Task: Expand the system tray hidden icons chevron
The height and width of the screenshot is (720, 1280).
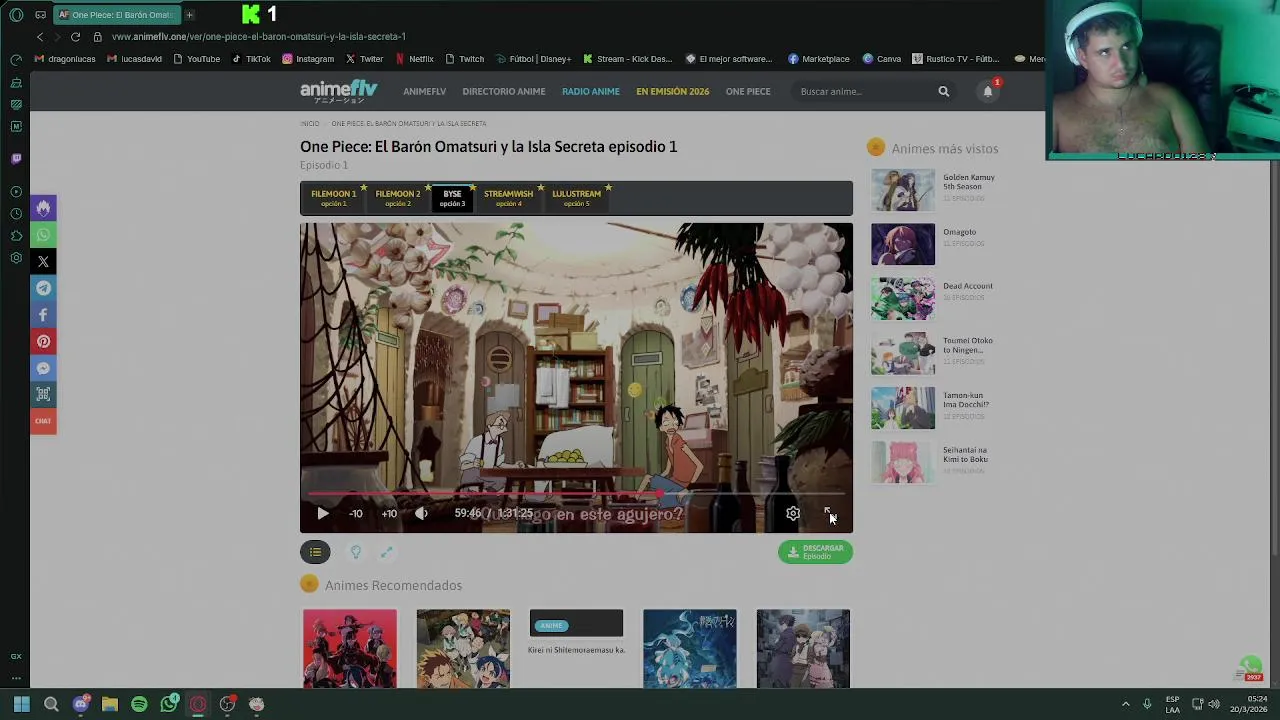Action: pyautogui.click(x=1125, y=704)
